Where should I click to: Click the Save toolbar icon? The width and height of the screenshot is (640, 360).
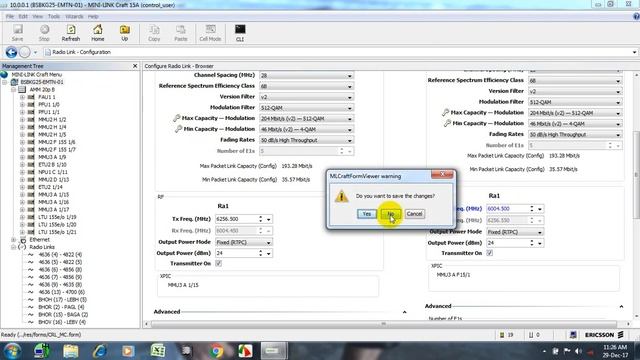coord(18,33)
